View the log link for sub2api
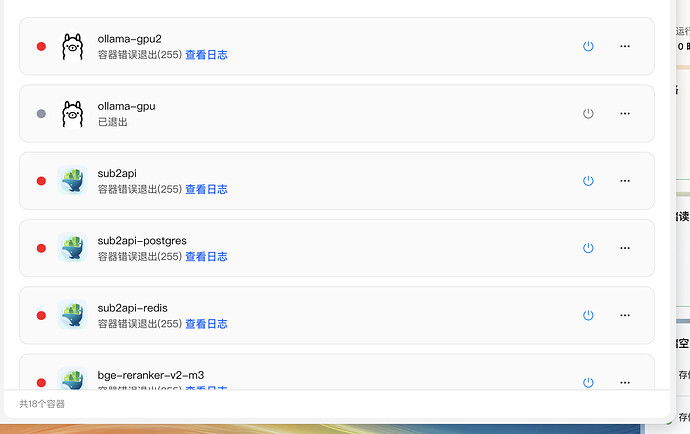 tap(206, 189)
